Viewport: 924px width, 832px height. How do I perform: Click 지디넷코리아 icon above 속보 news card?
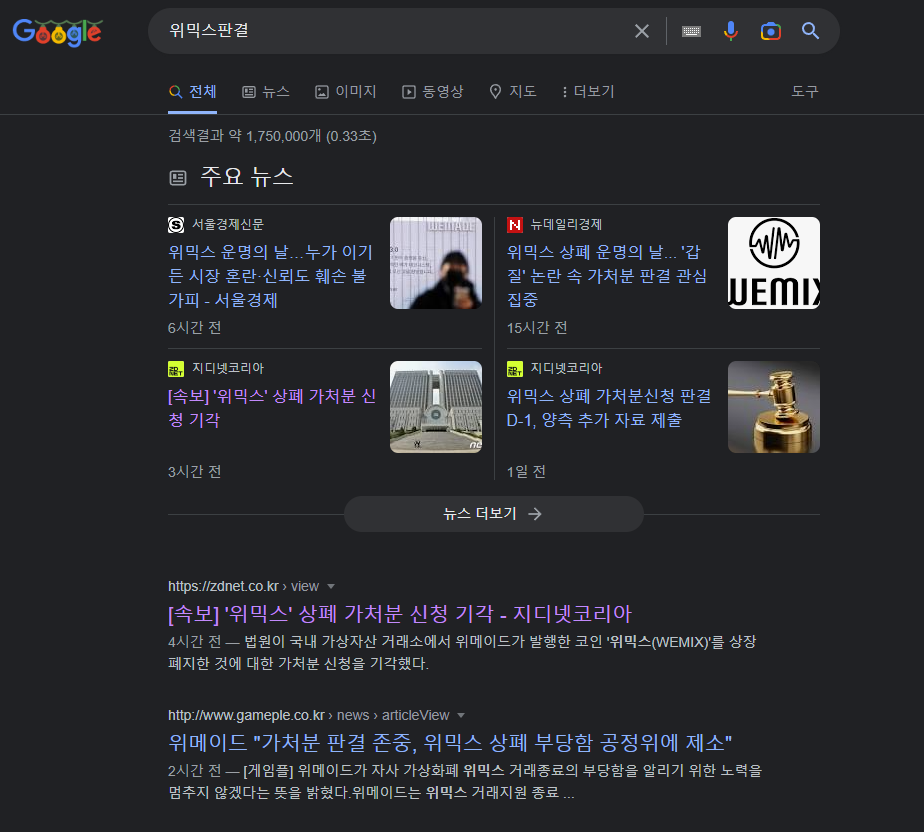click(x=176, y=369)
